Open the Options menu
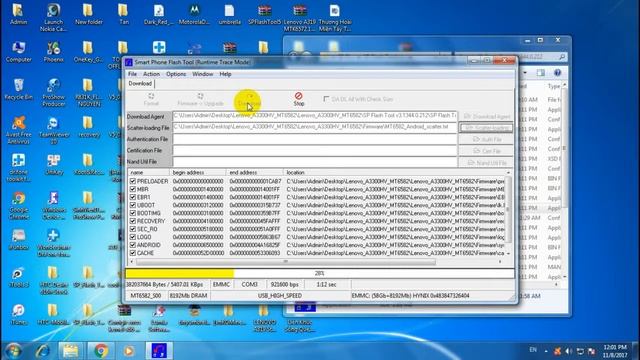 176,74
